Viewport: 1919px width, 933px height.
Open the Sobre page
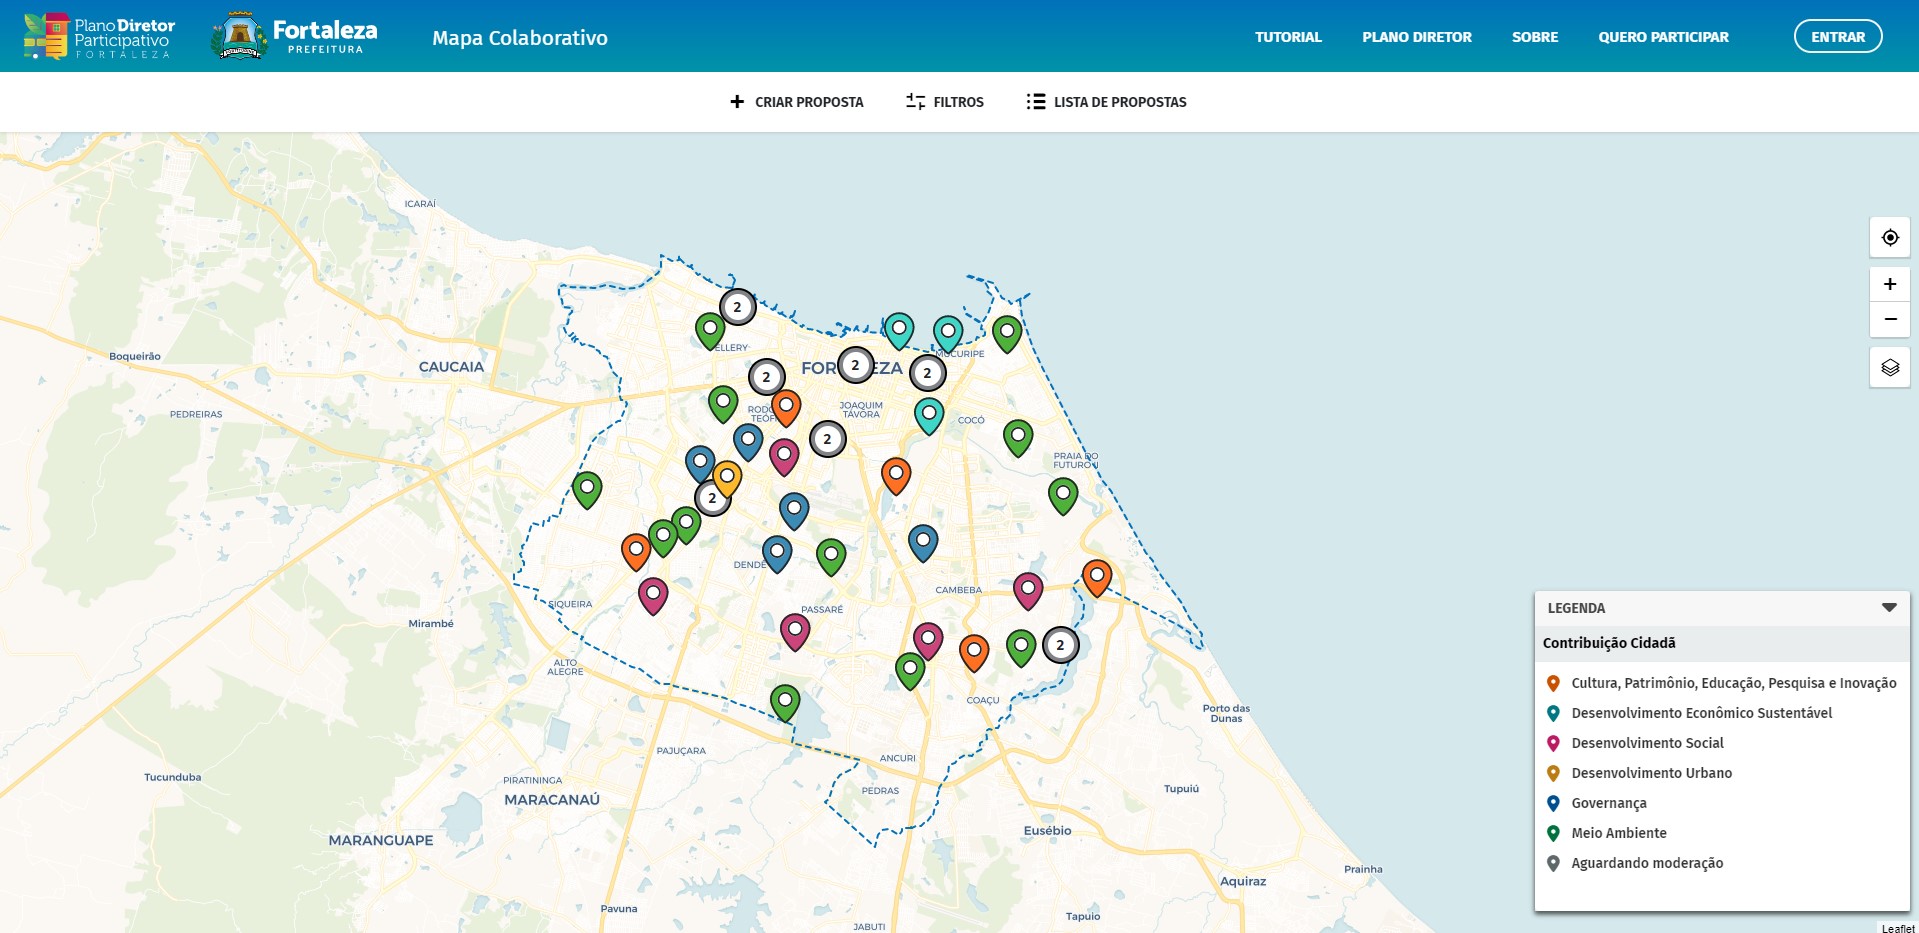coord(1534,37)
